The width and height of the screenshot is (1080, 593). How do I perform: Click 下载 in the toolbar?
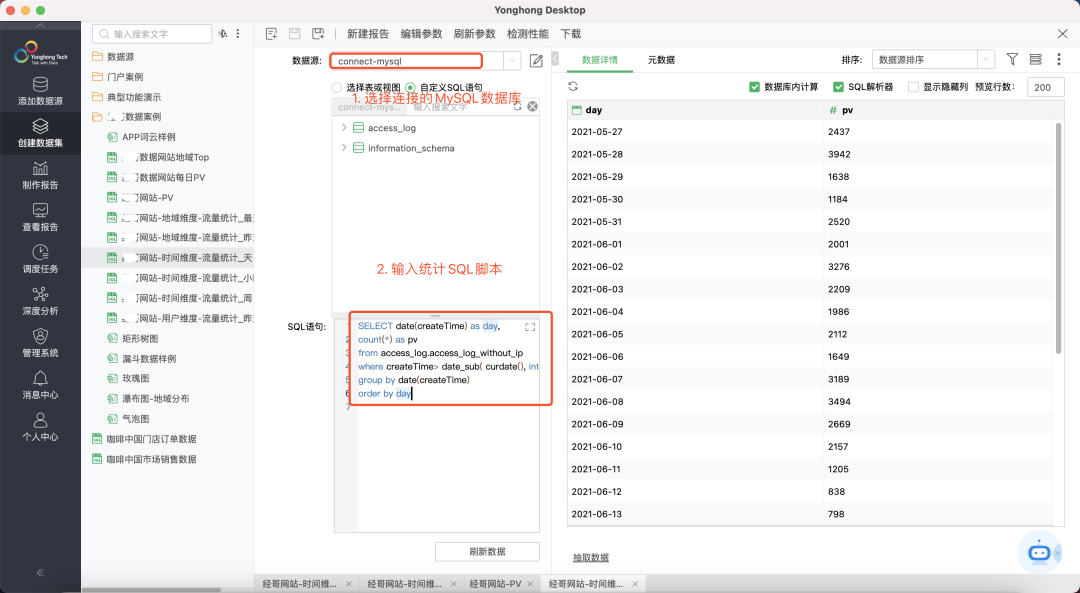(x=571, y=34)
